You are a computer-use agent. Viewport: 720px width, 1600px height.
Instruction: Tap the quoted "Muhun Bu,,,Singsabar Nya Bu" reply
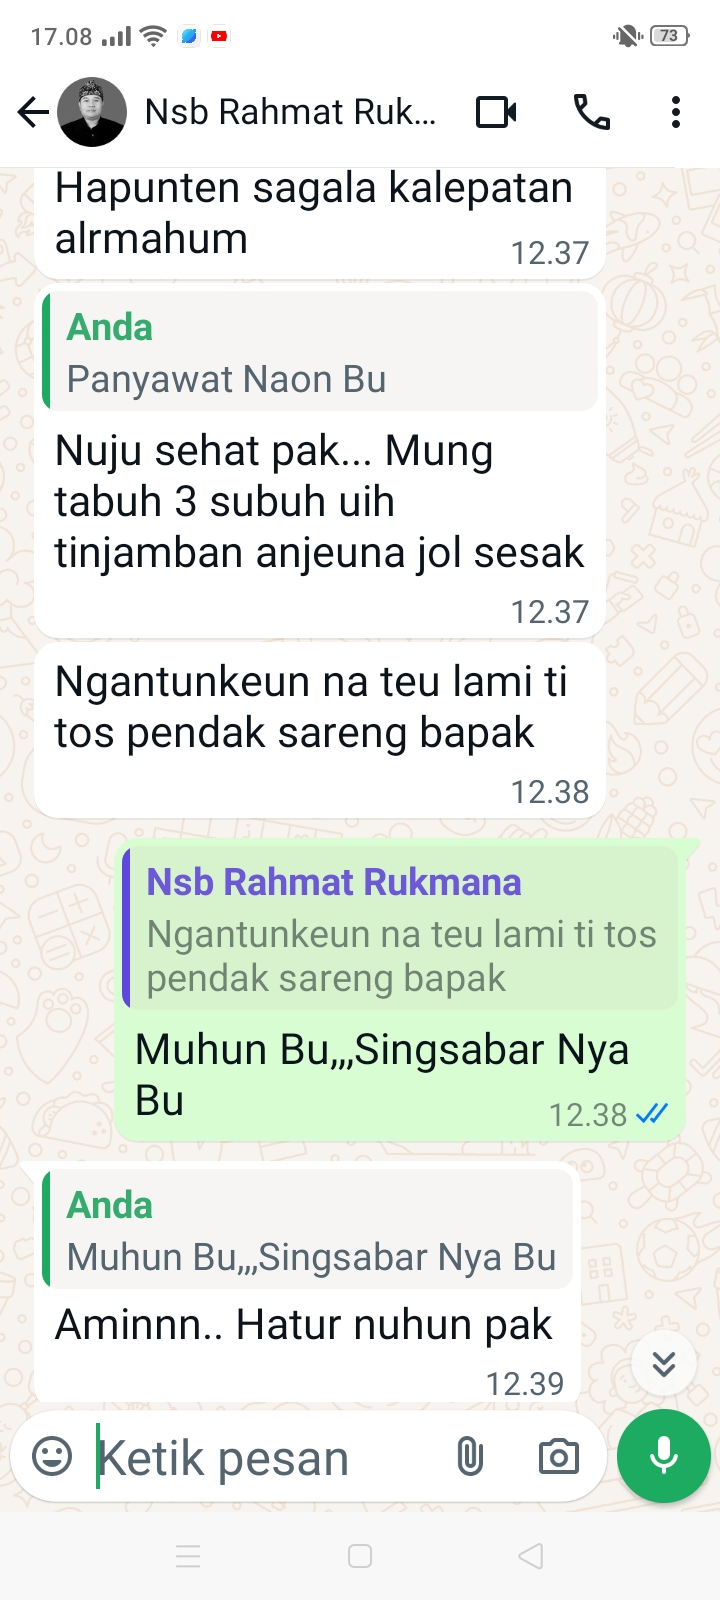[x=308, y=1230]
